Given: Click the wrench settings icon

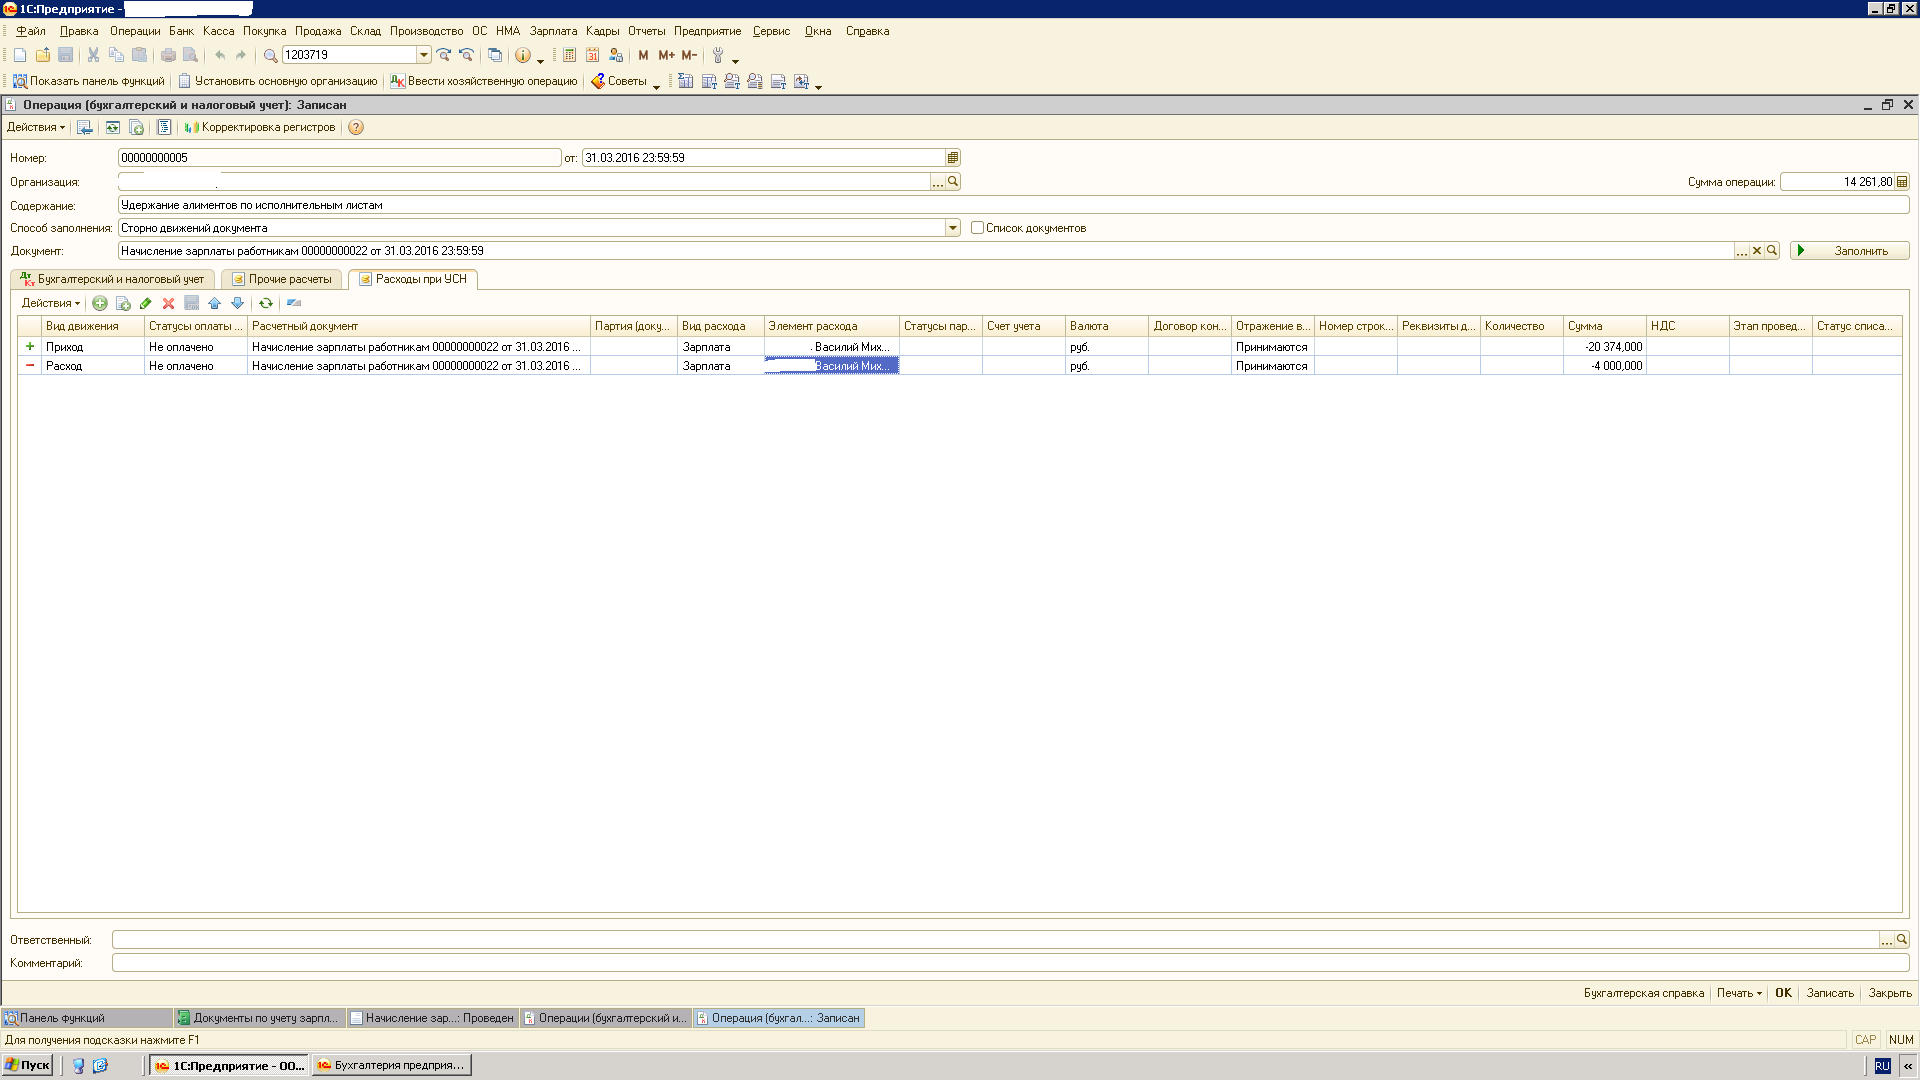Looking at the screenshot, I should (x=718, y=55).
